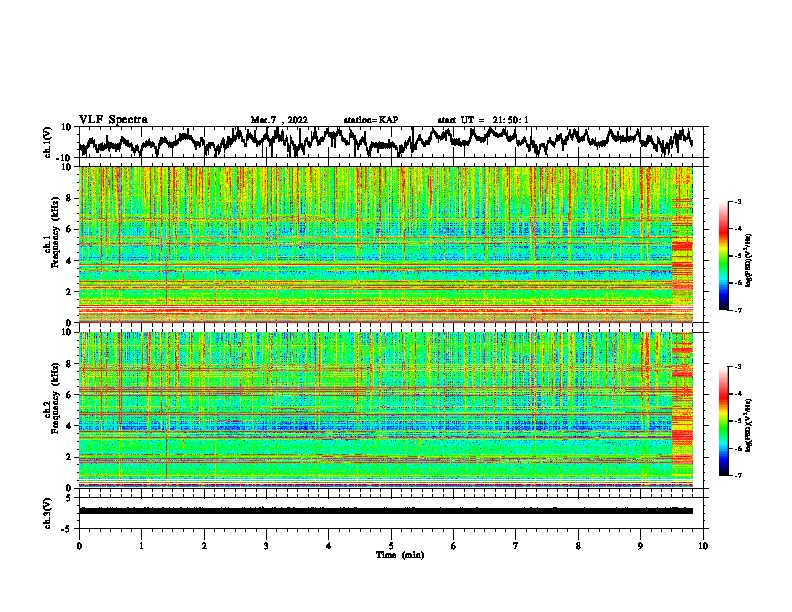792x612 pixels.
Task: Click the "8" kHz tick of ch.1 spectrogram
Action: (x=69, y=198)
